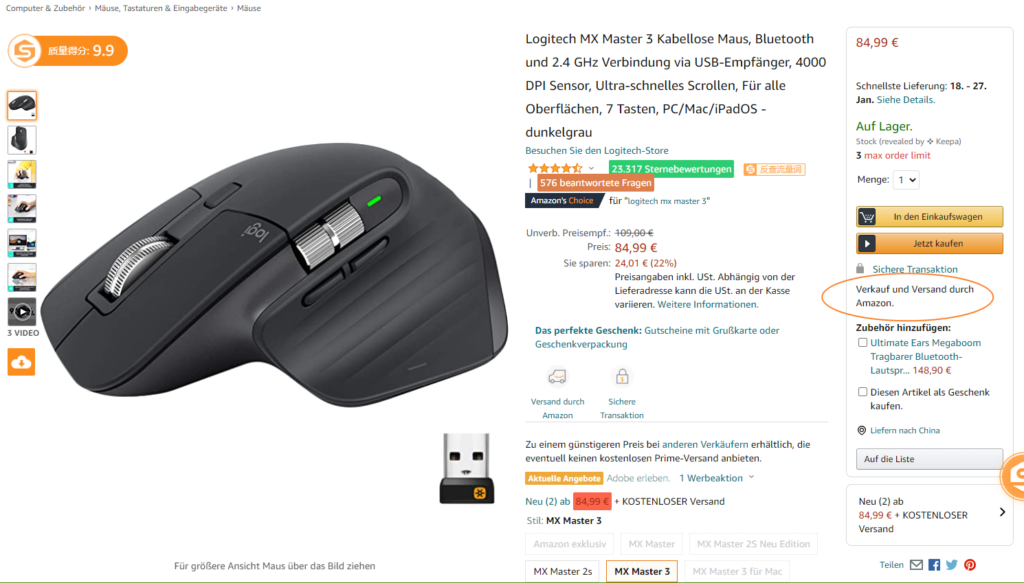Select the MX Master 2s style option

click(562, 571)
